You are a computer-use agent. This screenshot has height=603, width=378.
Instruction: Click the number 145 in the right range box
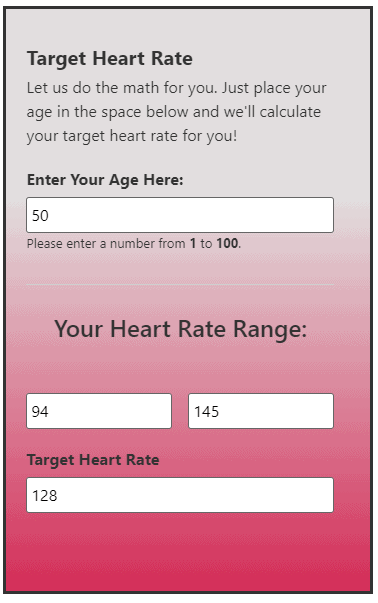coord(206,412)
